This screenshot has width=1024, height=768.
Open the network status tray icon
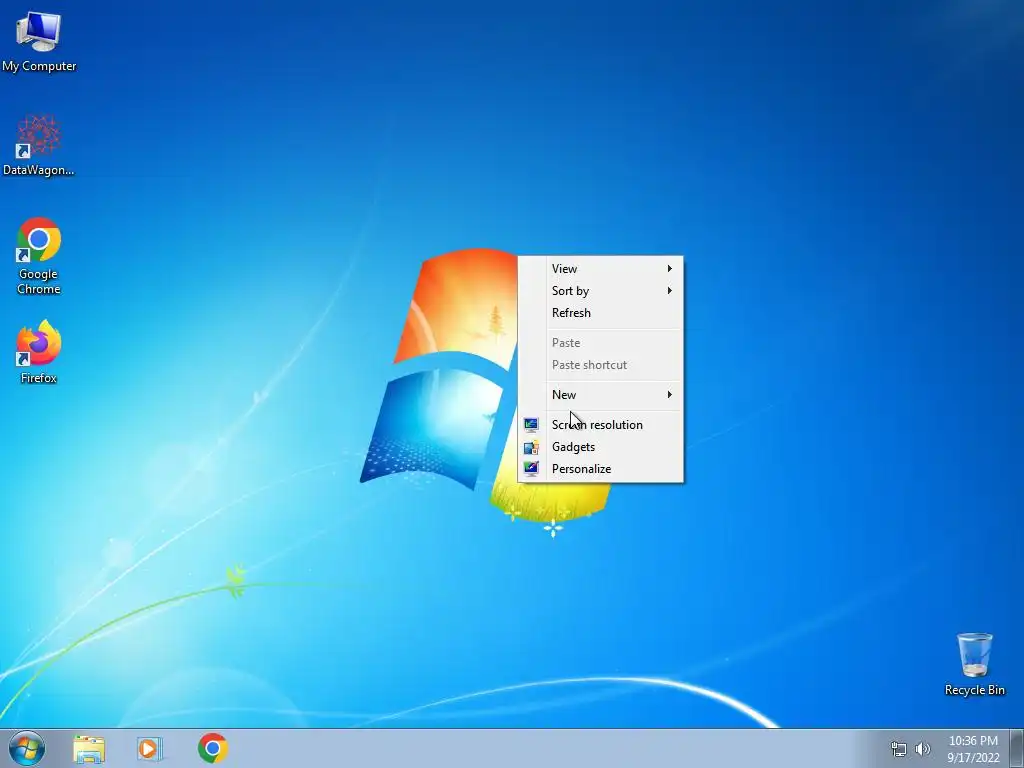tap(899, 749)
